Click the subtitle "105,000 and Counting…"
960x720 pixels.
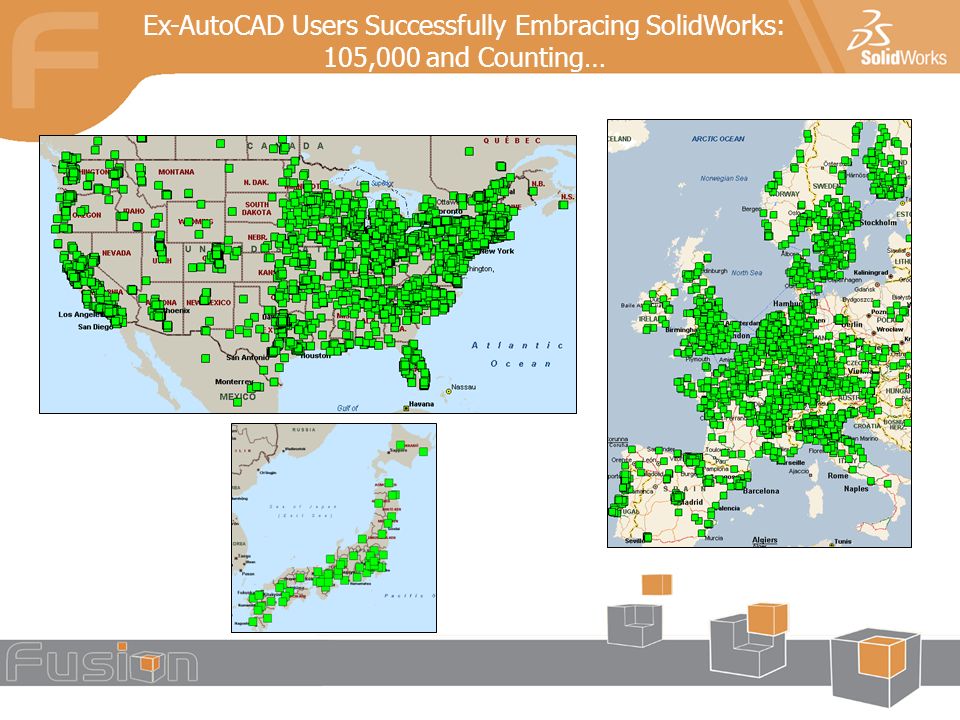(x=464, y=58)
